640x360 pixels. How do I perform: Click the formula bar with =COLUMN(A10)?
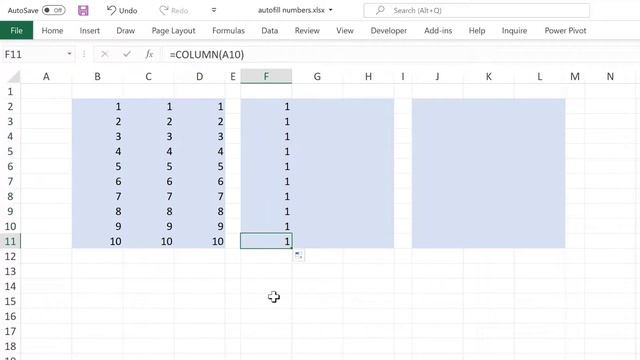tap(402, 54)
